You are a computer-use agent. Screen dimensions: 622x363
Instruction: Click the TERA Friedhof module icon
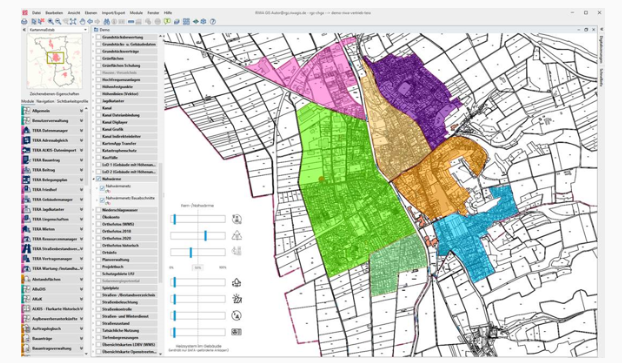(26, 190)
